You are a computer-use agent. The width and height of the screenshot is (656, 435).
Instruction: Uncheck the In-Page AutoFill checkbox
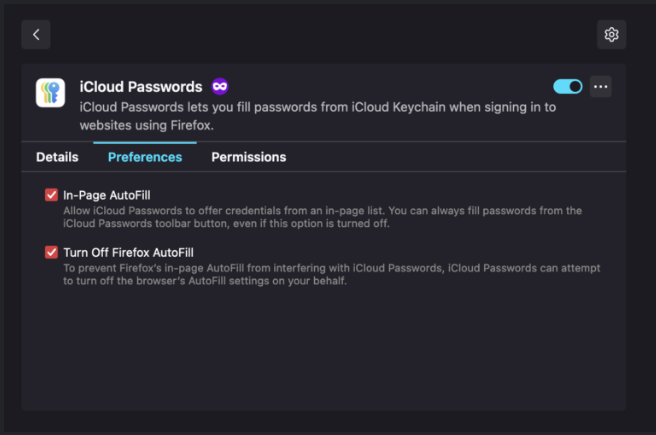coord(51,195)
